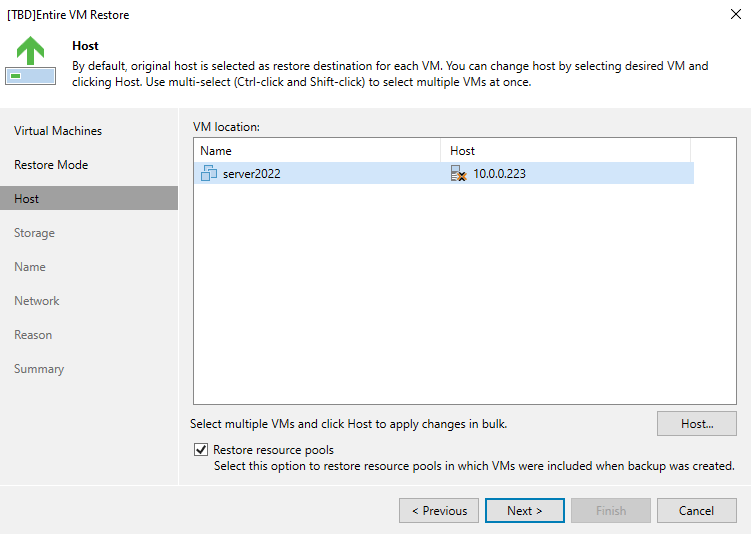This screenshot has width=751, height=534.
Task: Select the Host step in sidebar
Action: [27, 199]
